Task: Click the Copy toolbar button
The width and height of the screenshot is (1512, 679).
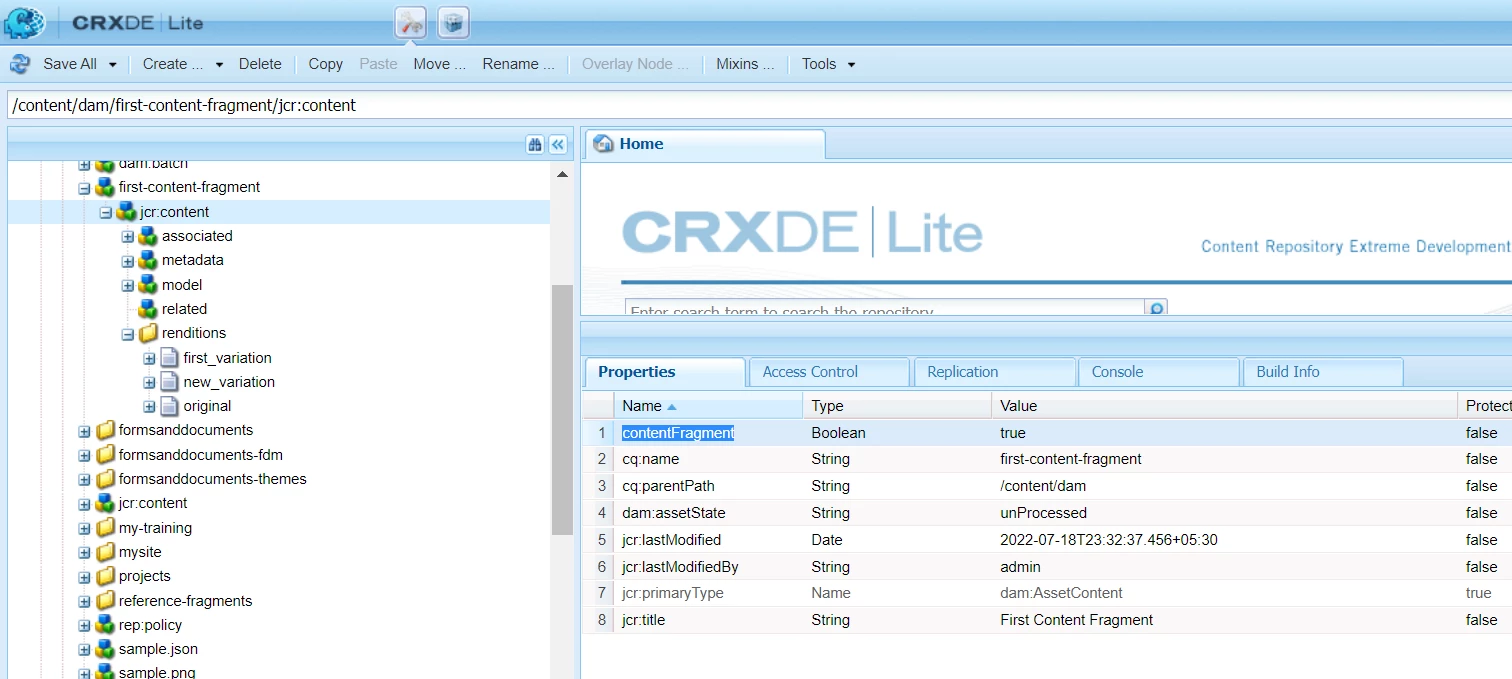Action: pos(325,64)
